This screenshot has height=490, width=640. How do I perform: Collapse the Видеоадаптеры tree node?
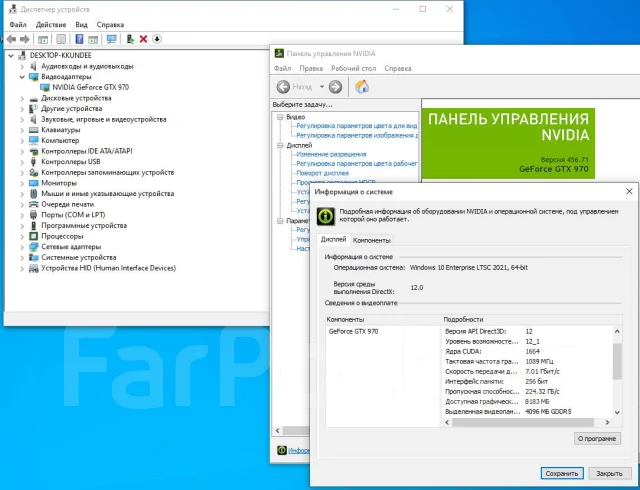[x=22, y=77]
